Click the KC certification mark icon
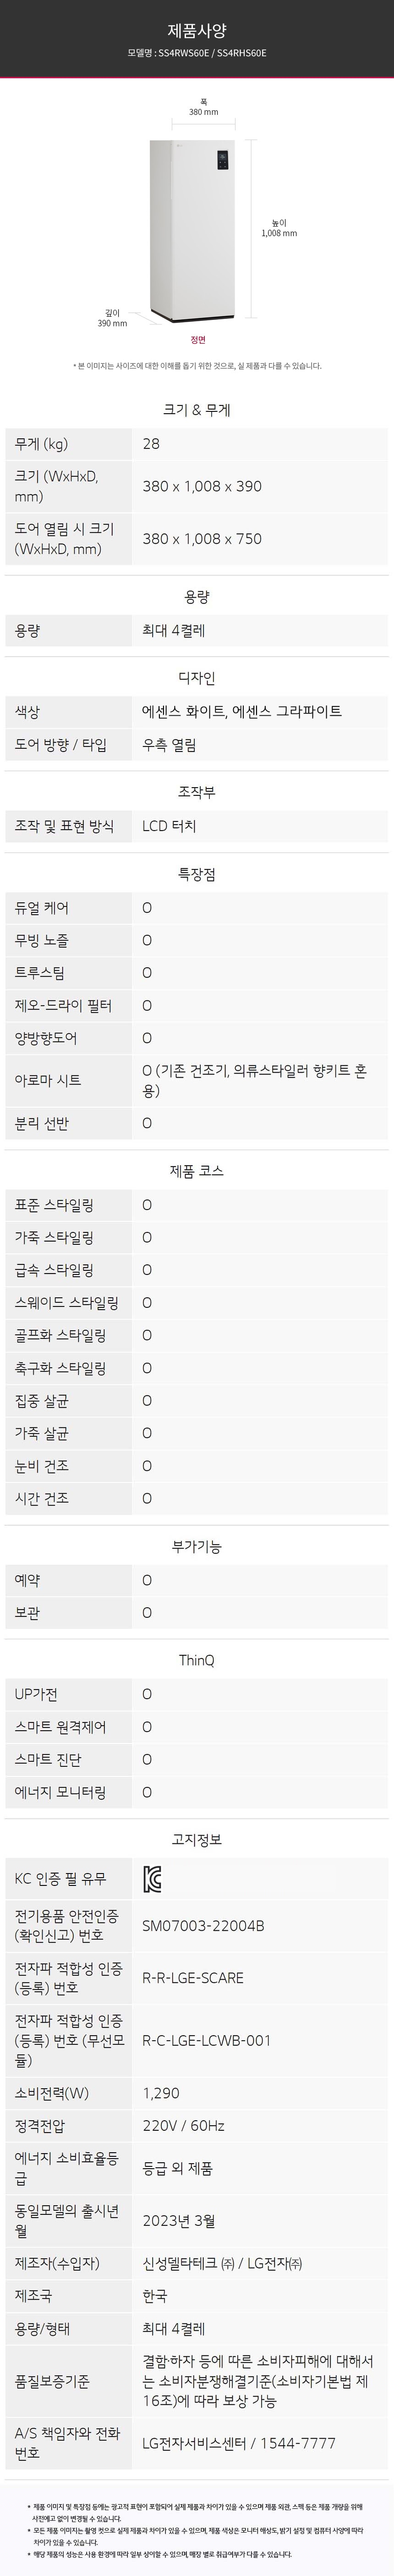This screenshot has width=394, height=2576. pos(152,1878)
